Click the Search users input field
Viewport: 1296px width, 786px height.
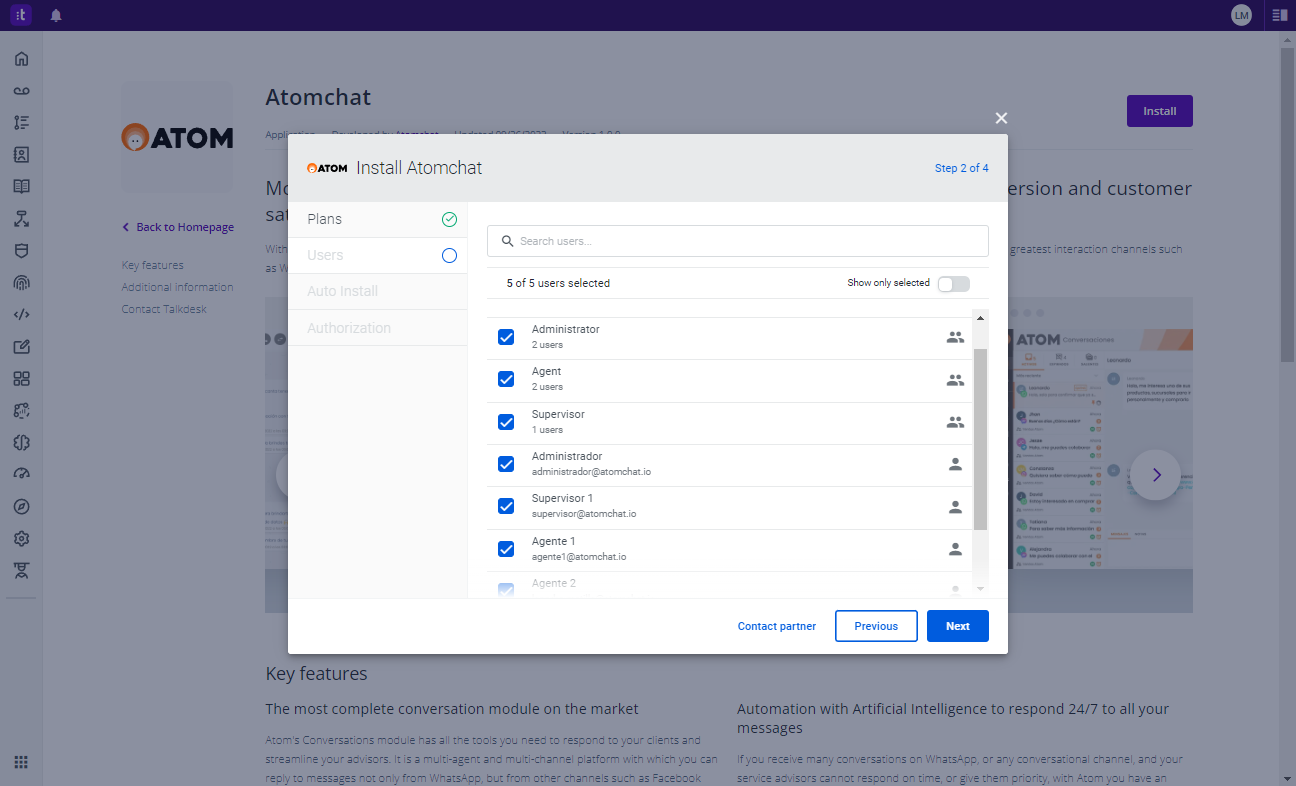[737, 241]
